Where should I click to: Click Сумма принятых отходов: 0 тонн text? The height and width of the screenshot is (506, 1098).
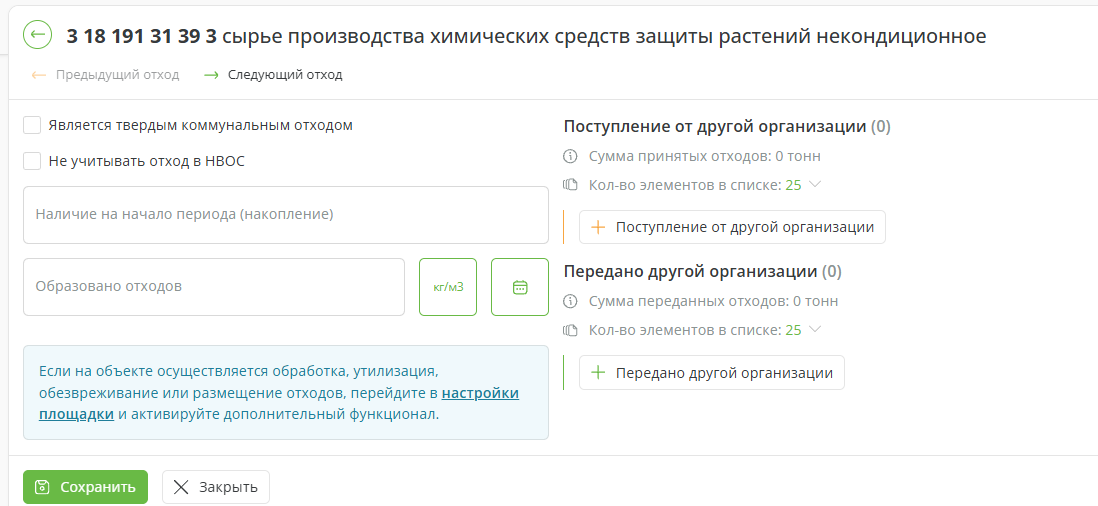click(x=704, y=156)
